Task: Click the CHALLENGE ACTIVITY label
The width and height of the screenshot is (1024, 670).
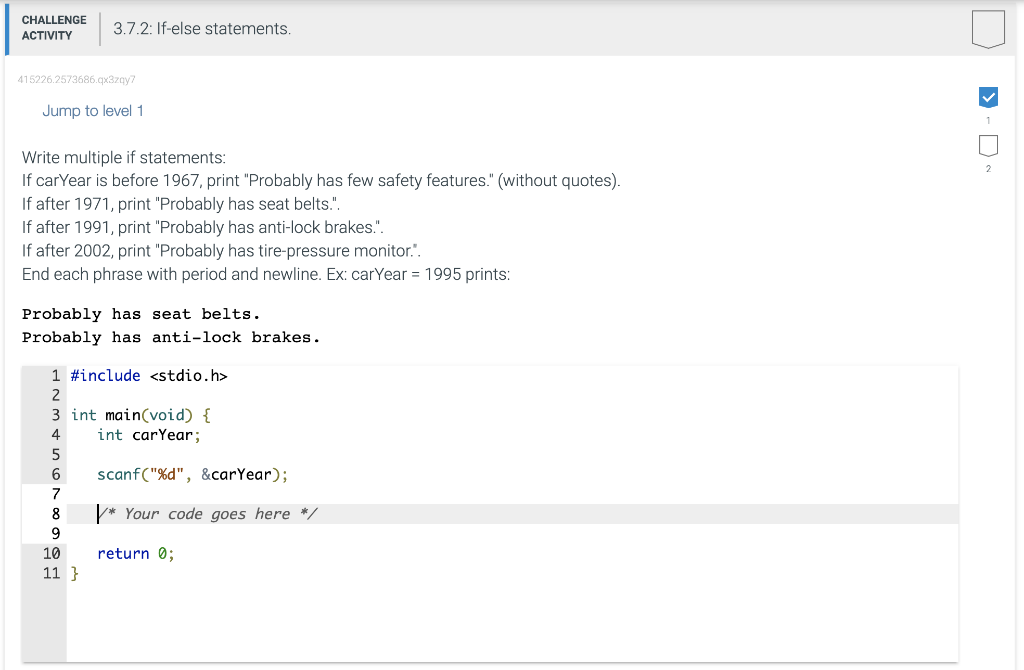Action: 54,28
